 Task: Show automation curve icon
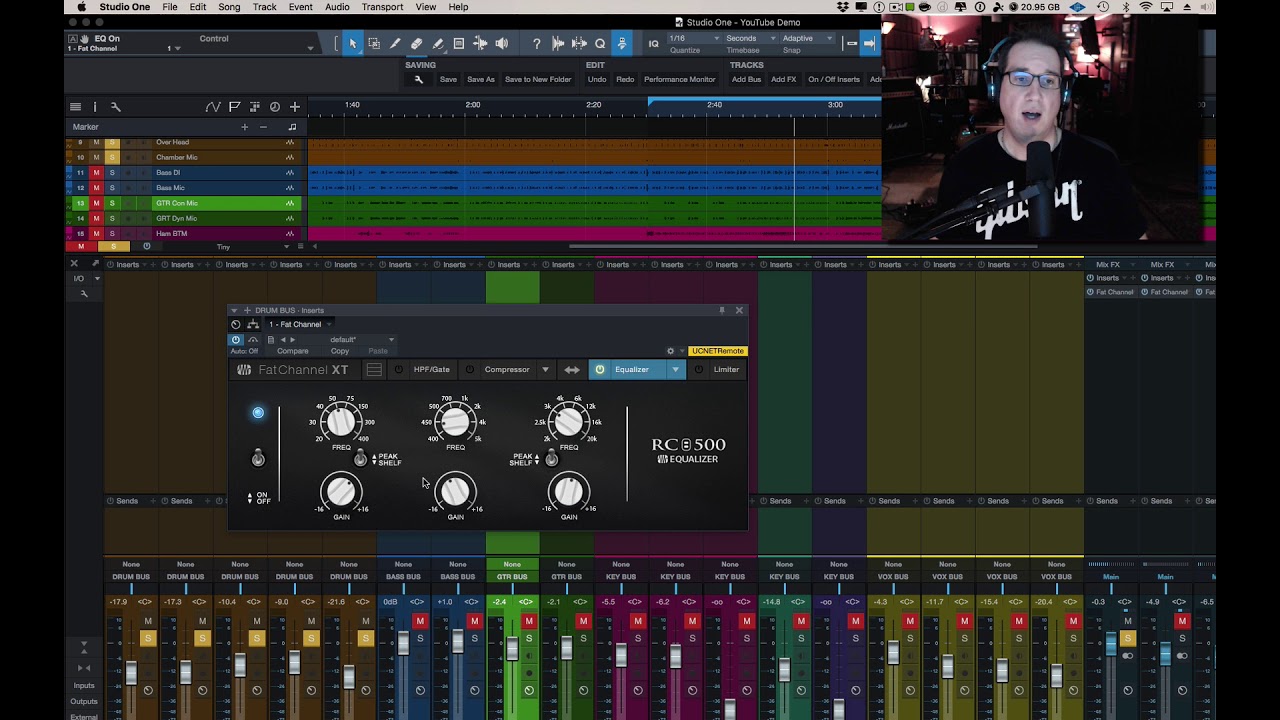213,107
